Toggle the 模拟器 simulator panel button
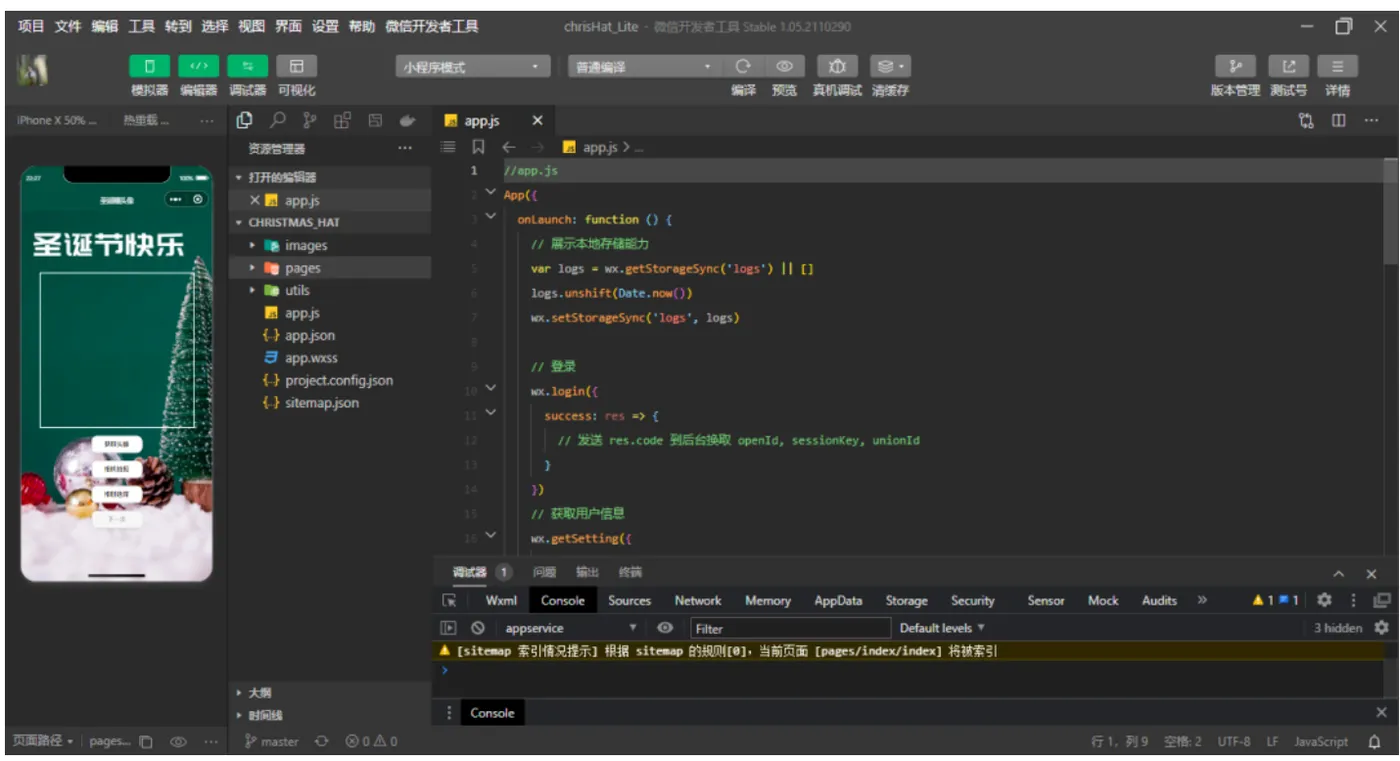The width and height of the screenshot is (1400, 761). click(150, 66)
